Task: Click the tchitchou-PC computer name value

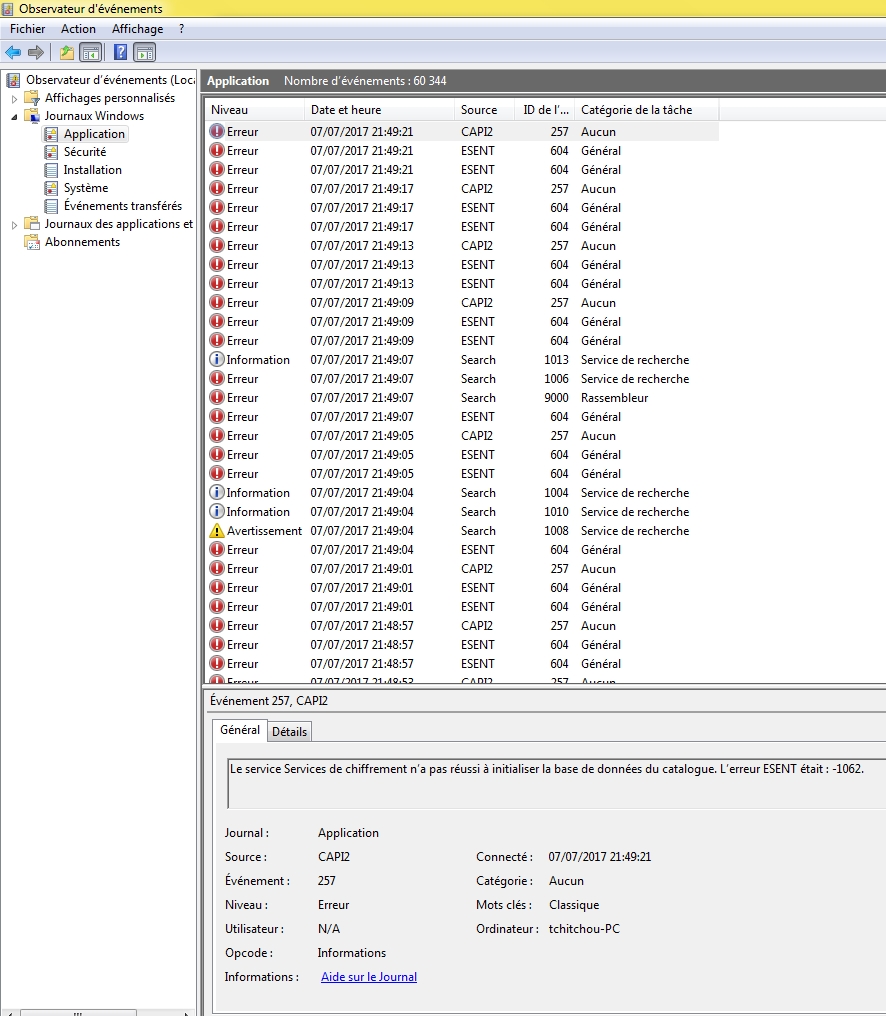Action: coord(584,929)
